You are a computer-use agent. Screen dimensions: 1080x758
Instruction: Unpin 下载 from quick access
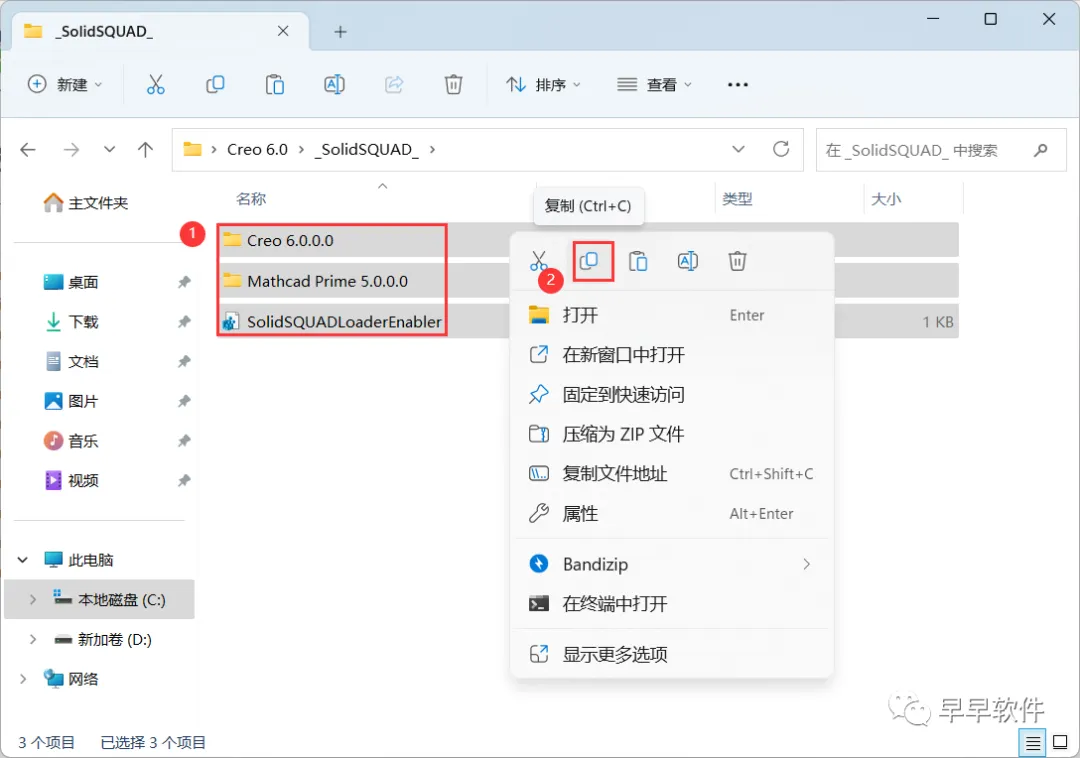tap(184, 322)
